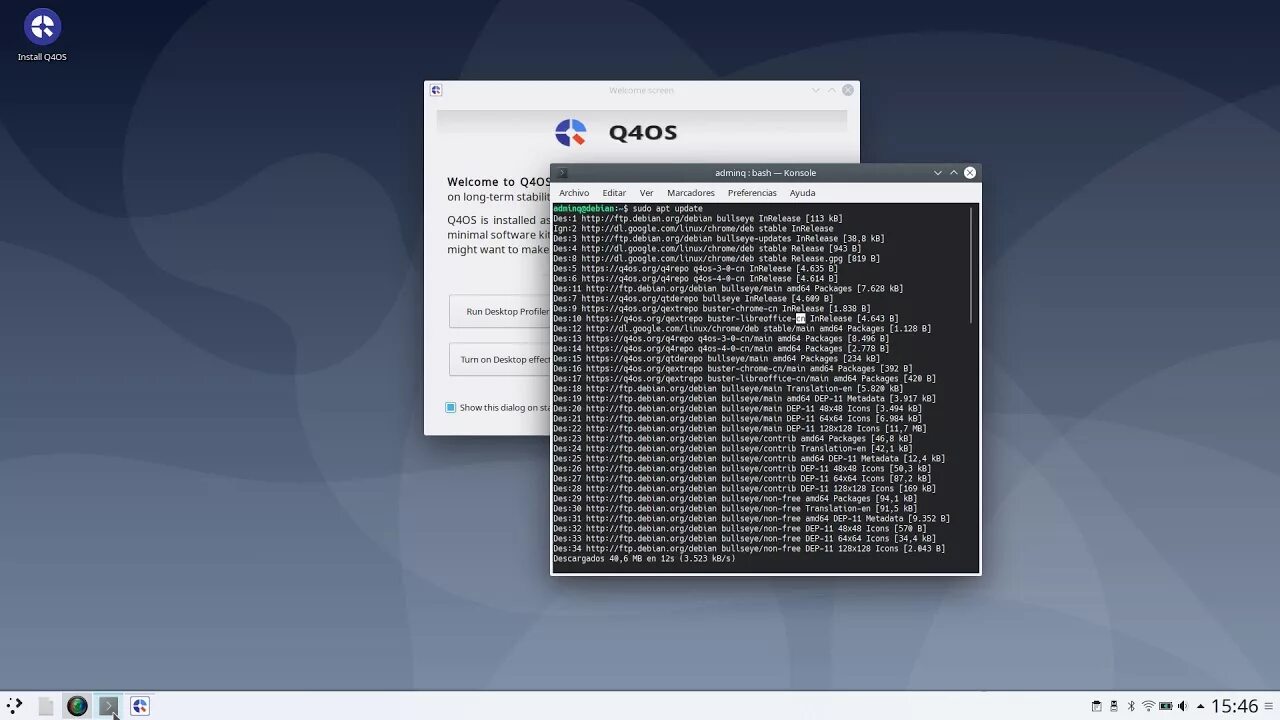Close the Welcome screen window
Screen dimensions: 1280x720
tap(848, 90)
